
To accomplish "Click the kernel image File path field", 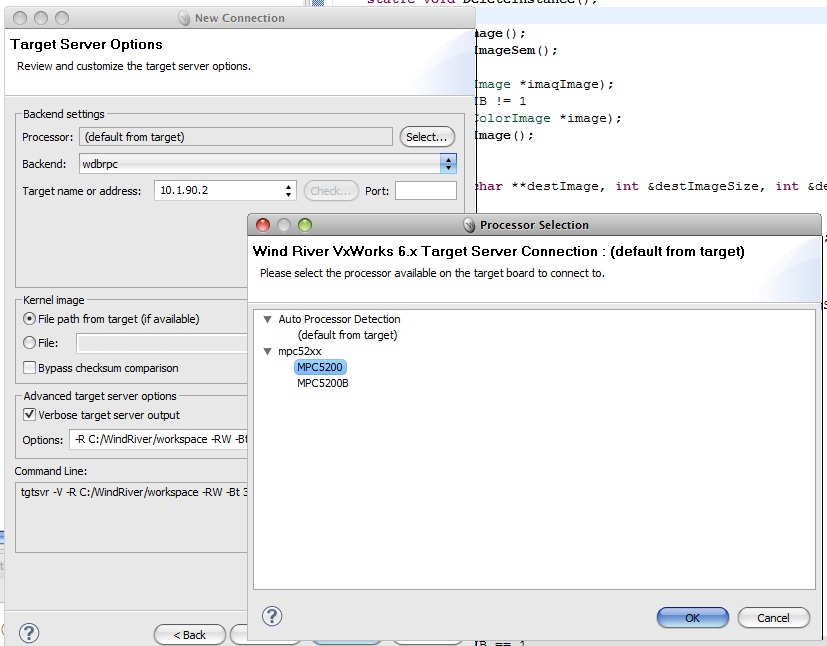I will click(x=161, y=343).
